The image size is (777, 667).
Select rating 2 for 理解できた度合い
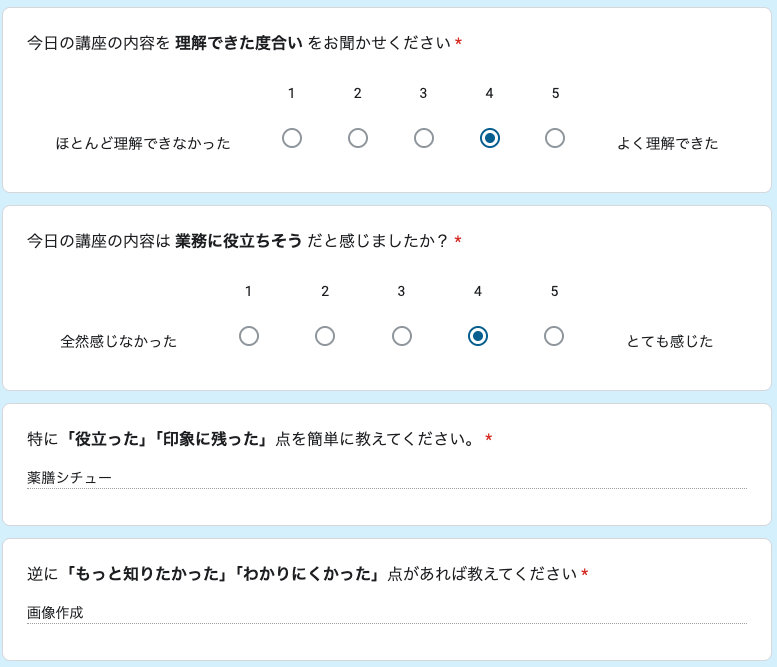tap(358, 138)
